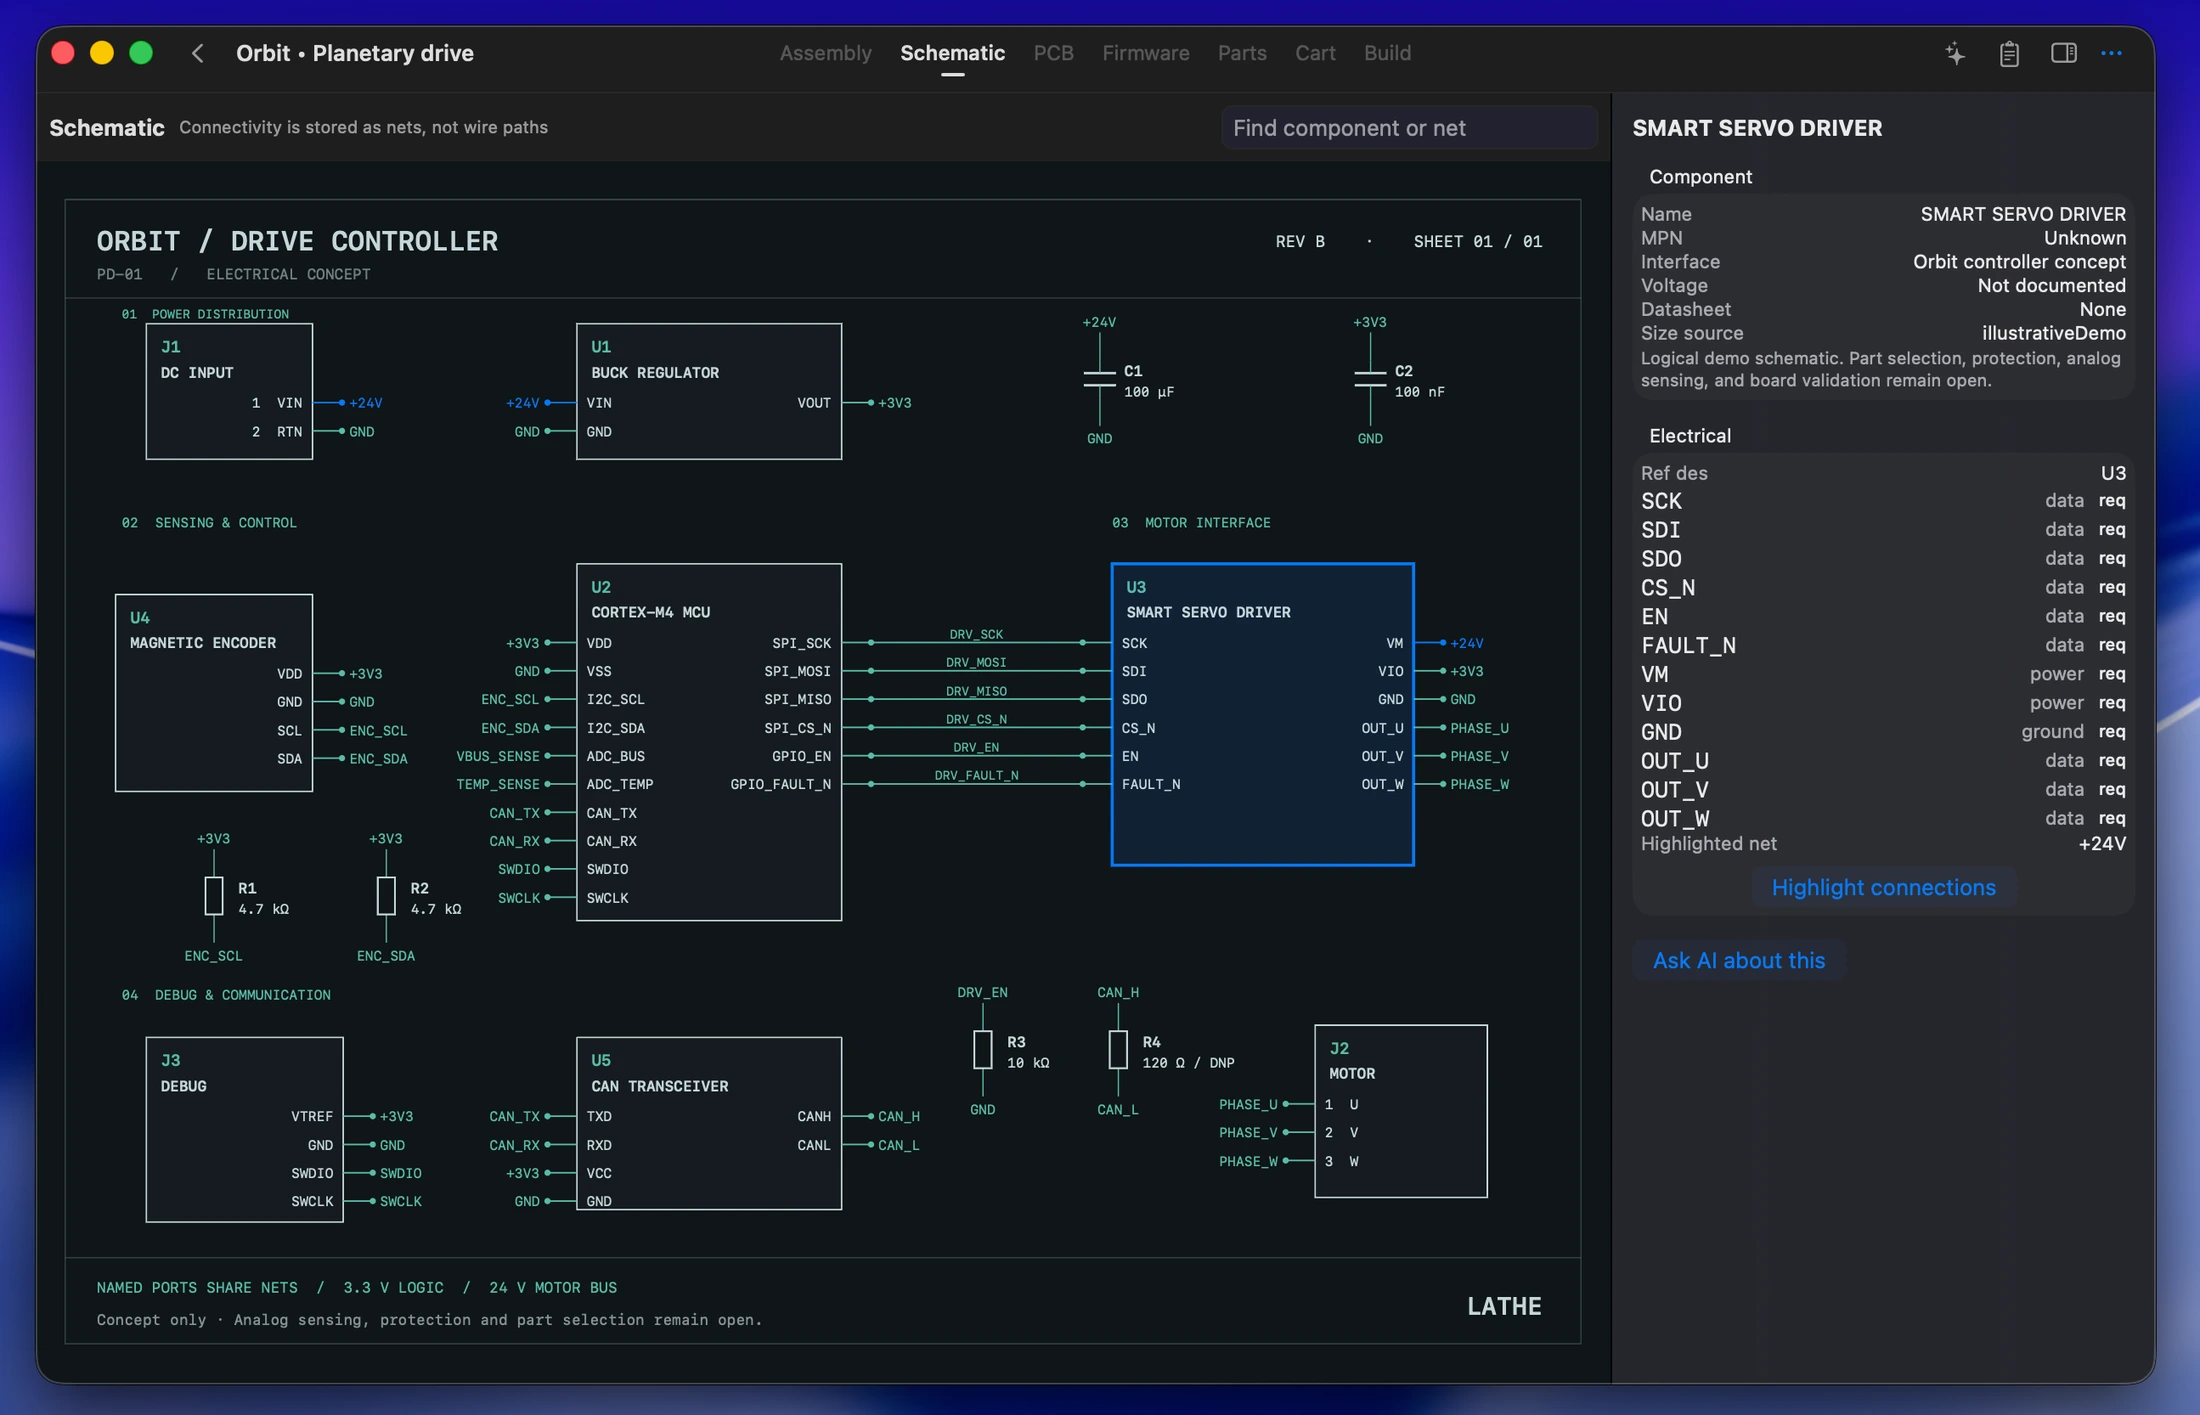The height and width of the screenshot is (1415, 2200).
Task: Click the CAN_H net label on U5 output
Action: click(898, 1116)
